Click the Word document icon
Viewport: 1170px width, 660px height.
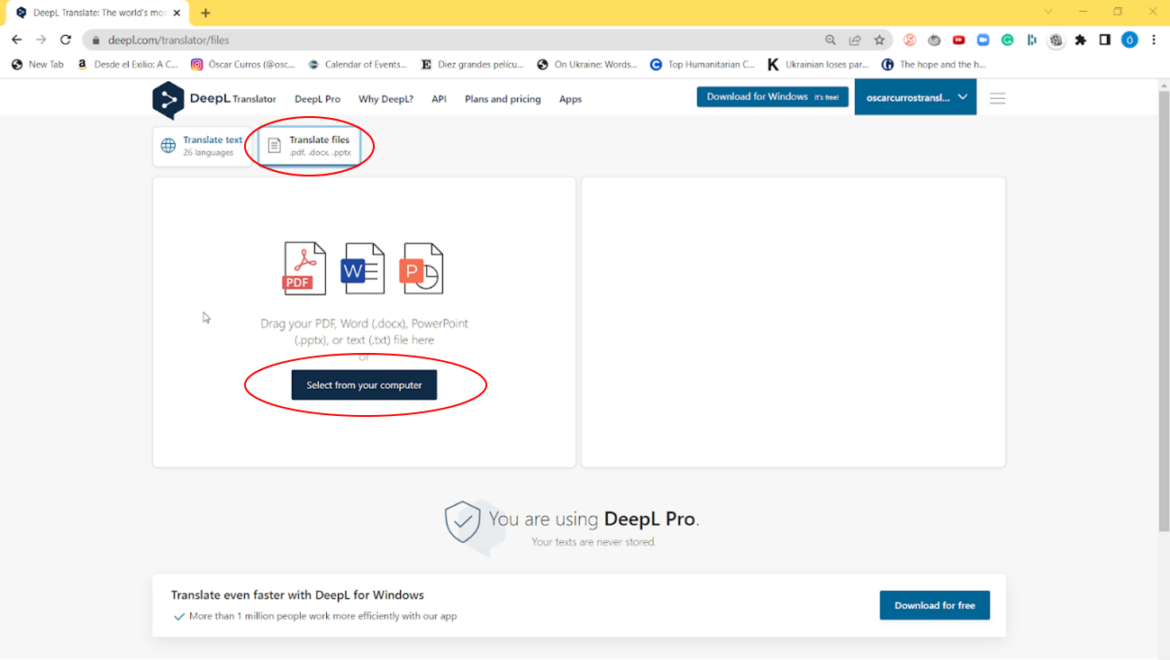[x=363, y=268]
